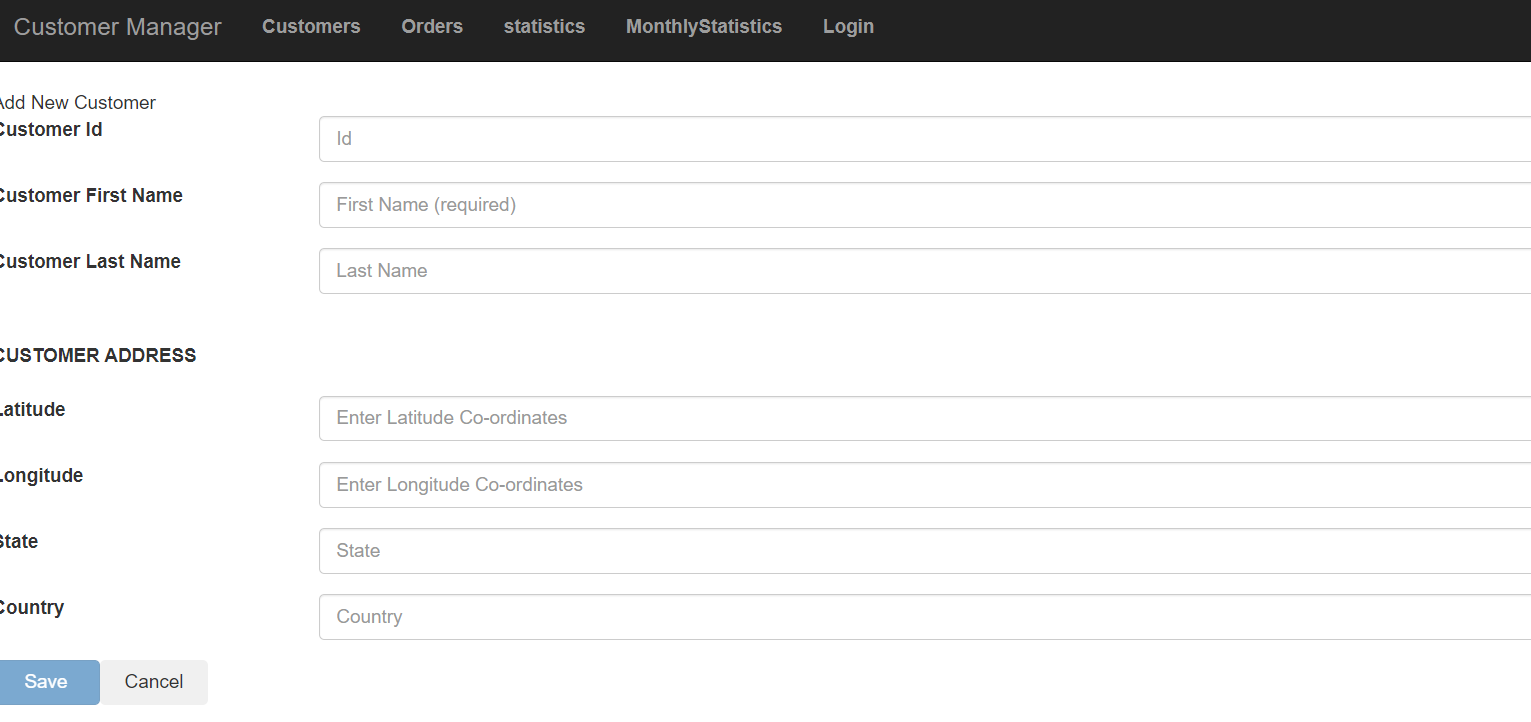The image size is (1531, 722).
Task: Focus the Customer Id input field
Action: coord(925,139)
